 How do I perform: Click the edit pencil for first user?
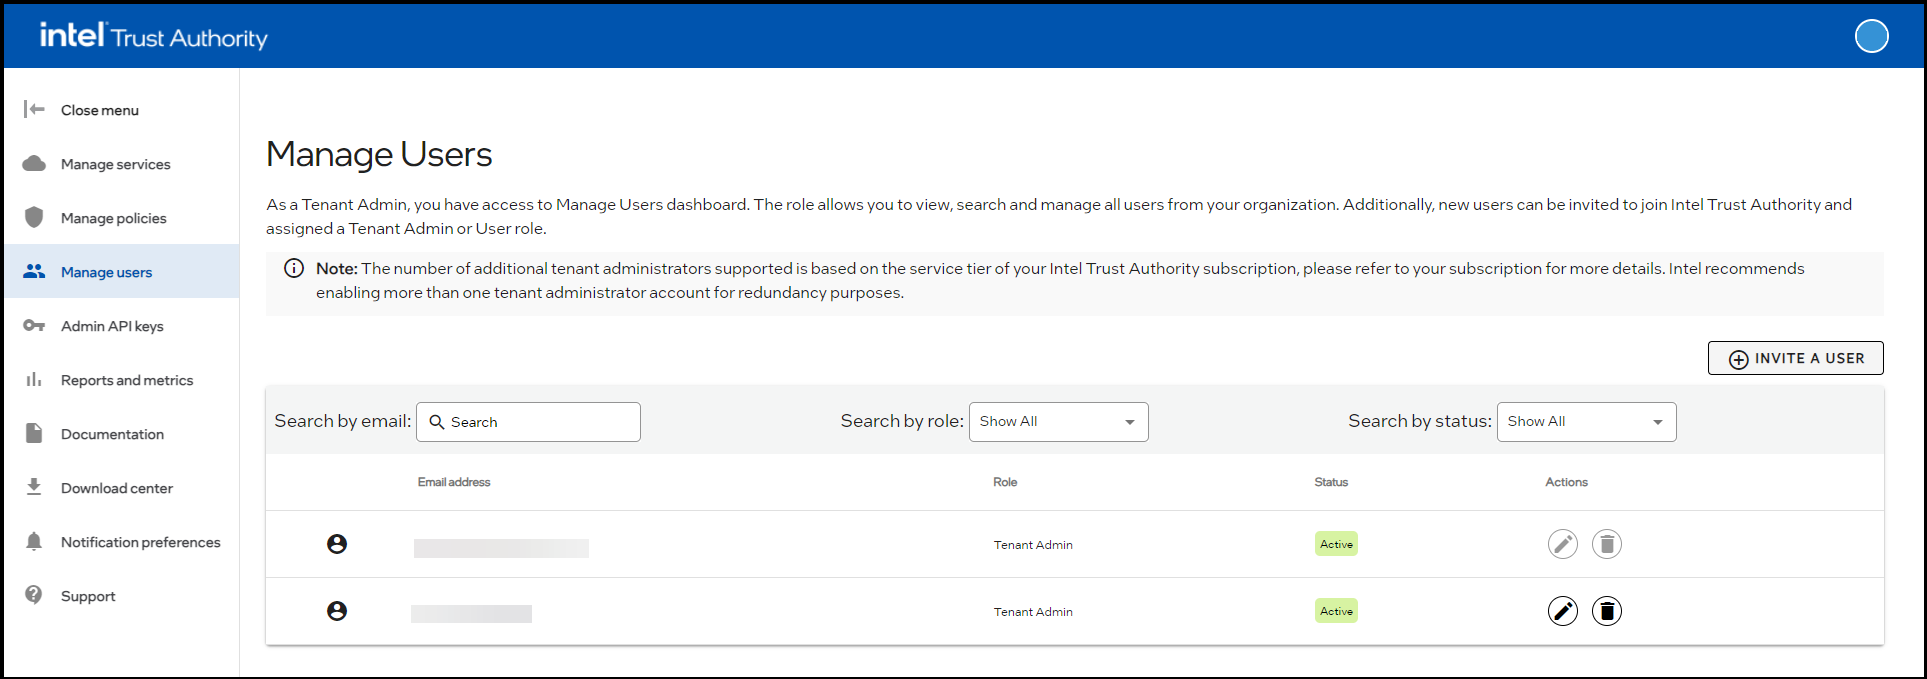click(x=1562, y=544)
